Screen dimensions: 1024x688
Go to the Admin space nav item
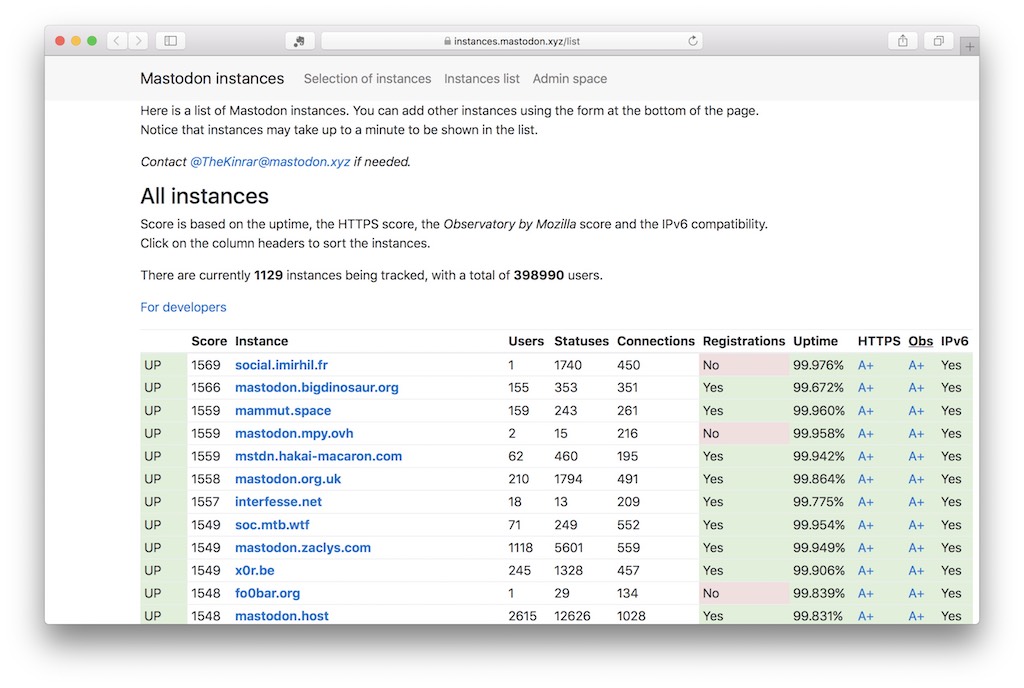(x=569, y=79)
